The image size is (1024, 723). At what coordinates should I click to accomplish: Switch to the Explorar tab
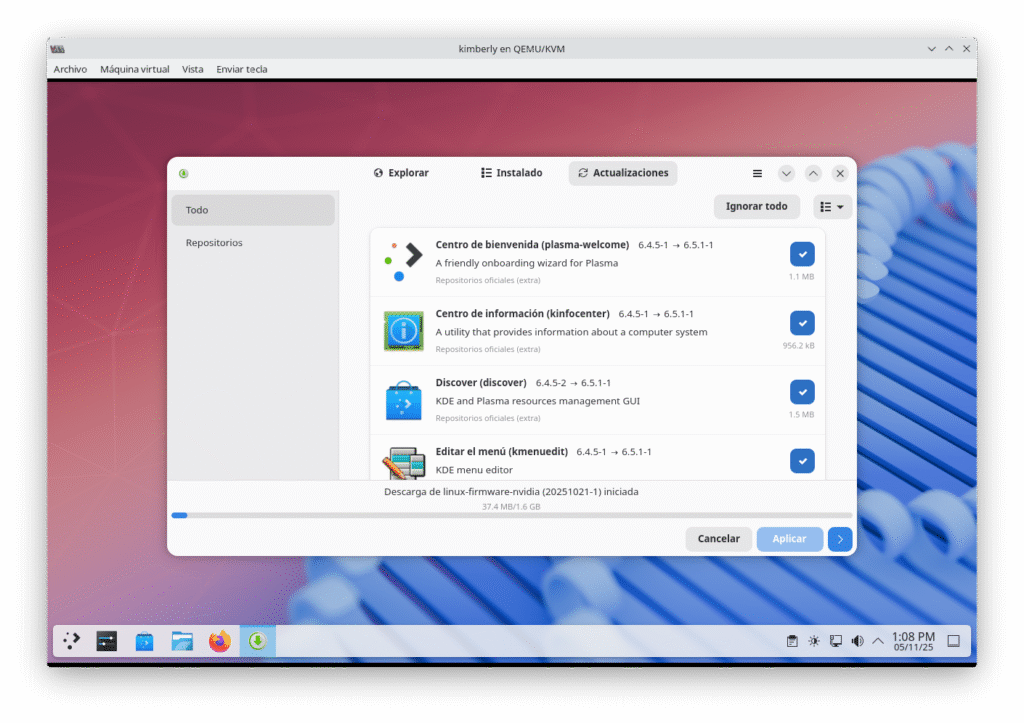click(x=401, y=173)
